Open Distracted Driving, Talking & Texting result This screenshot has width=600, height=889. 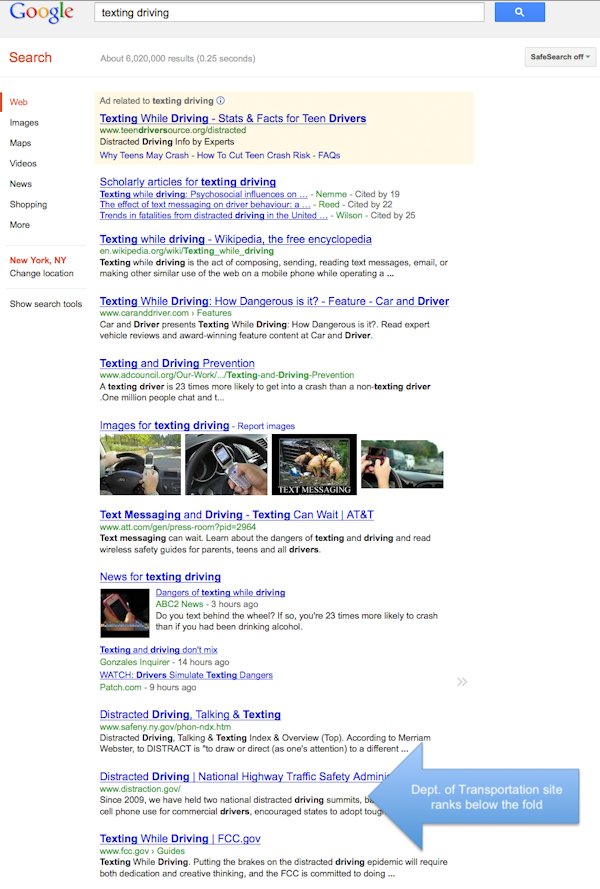tap(190, 715)
